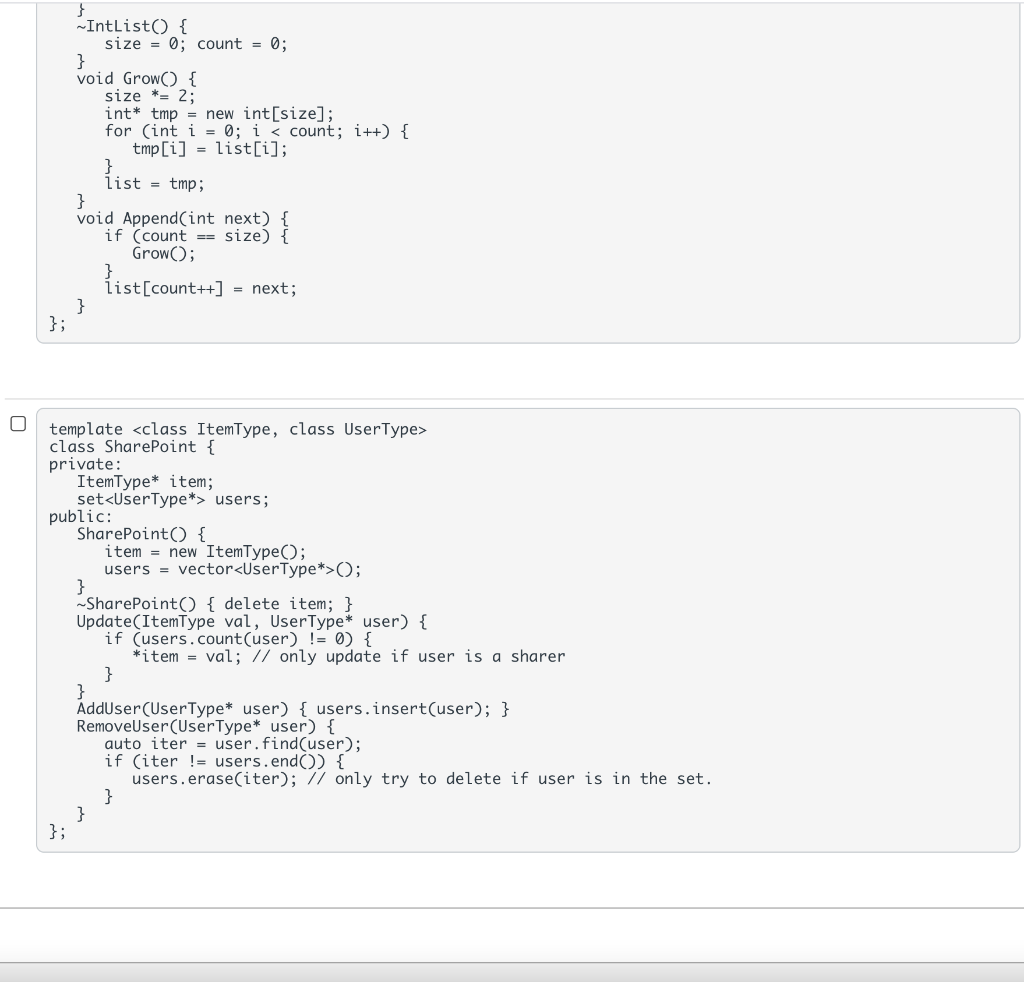Click the 'Update(ItemType val, UserType* user) {' line
Image resolution: width=1024 pixels, height=982 pixels.
[252, 622]
